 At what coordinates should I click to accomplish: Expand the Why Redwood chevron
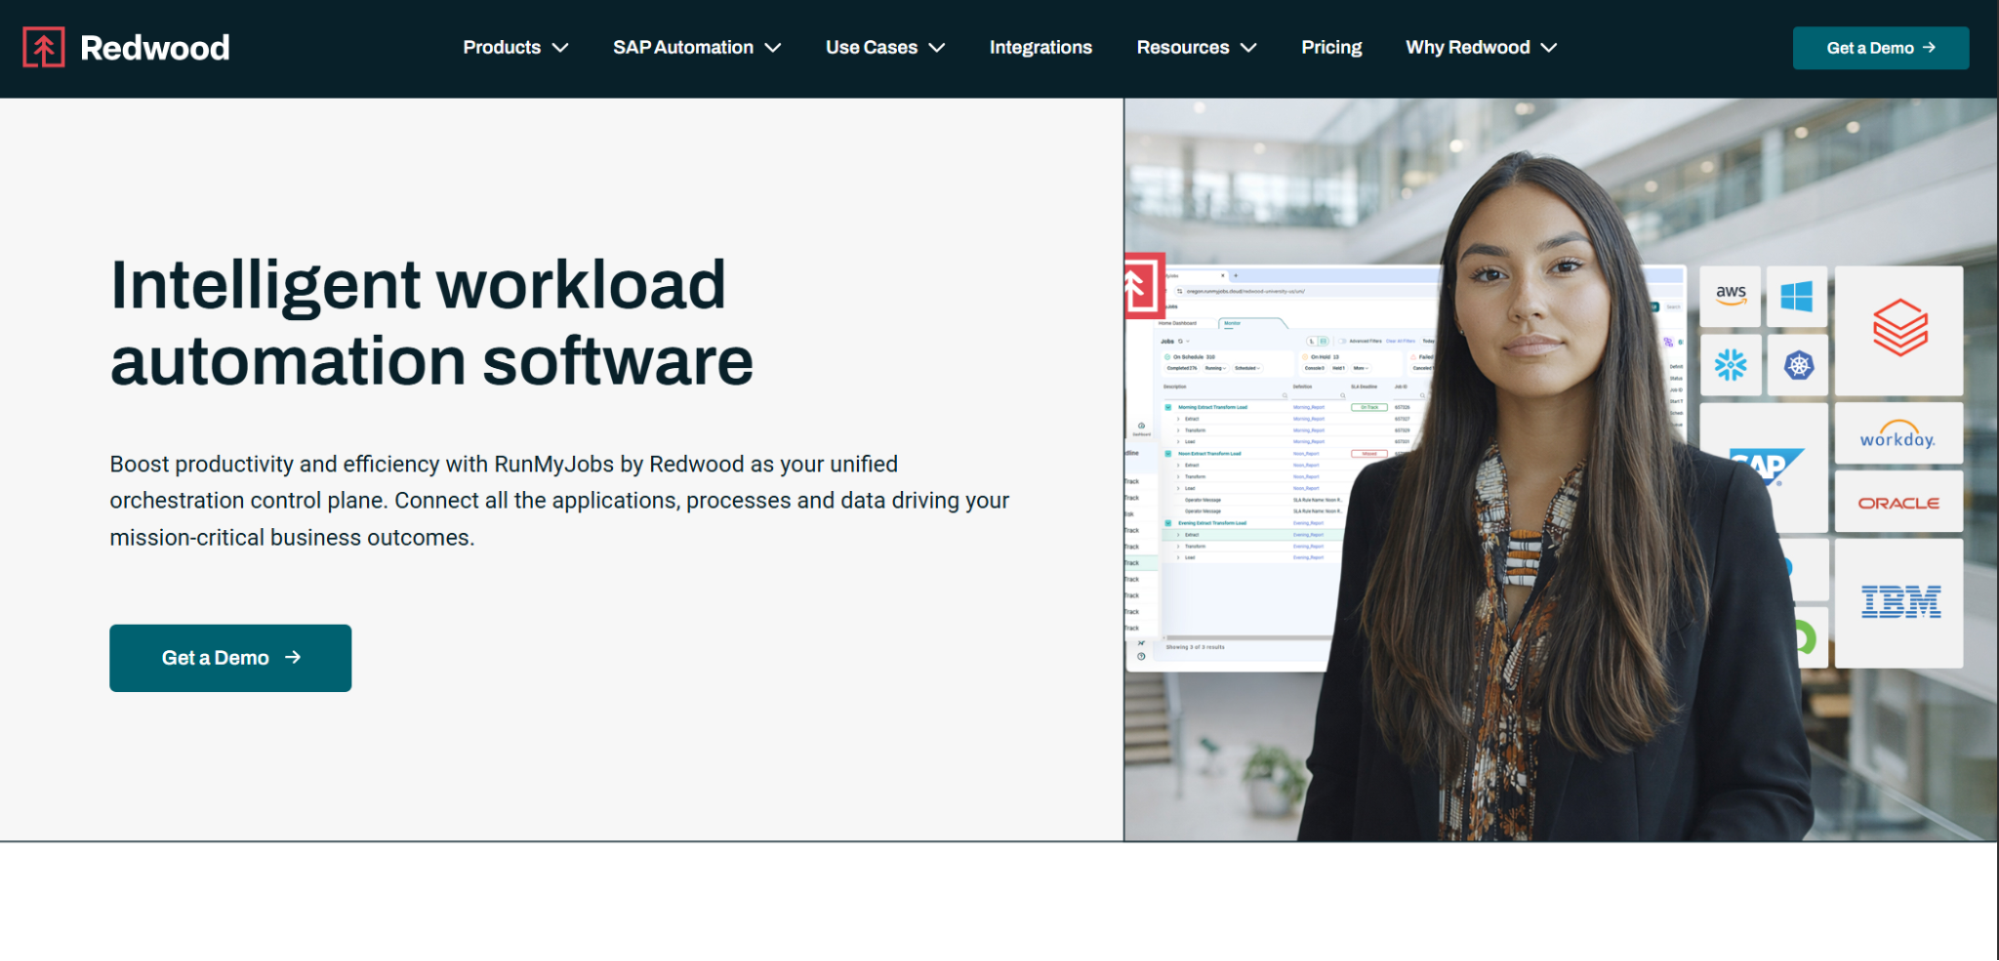1549,48
